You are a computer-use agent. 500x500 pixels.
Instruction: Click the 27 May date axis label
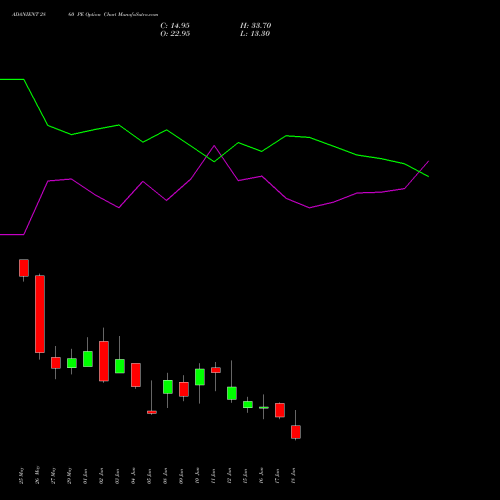54,475
